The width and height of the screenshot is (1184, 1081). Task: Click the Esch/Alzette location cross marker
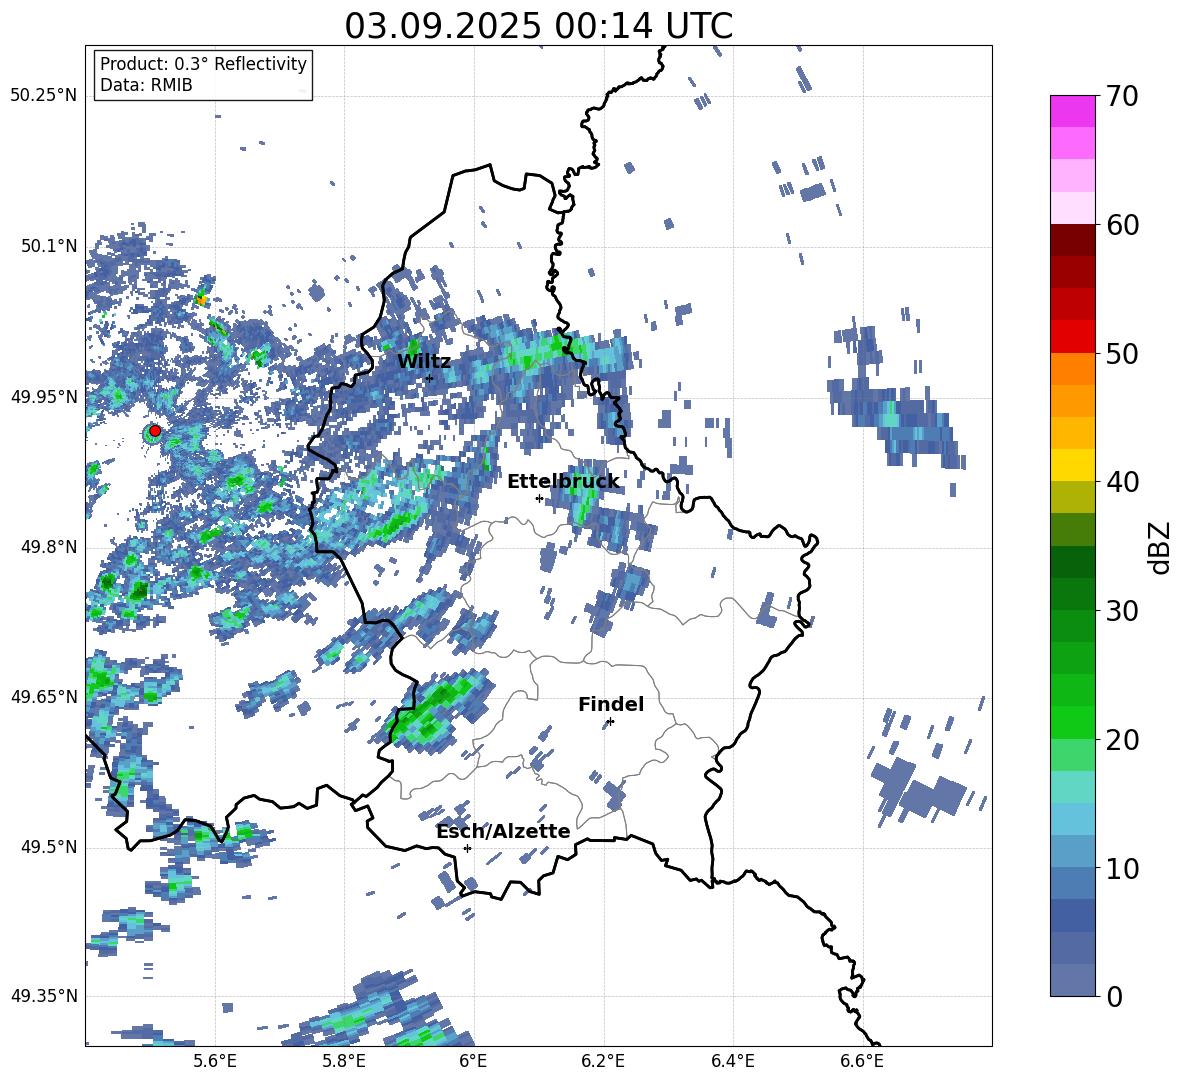(x=467, y=848)
